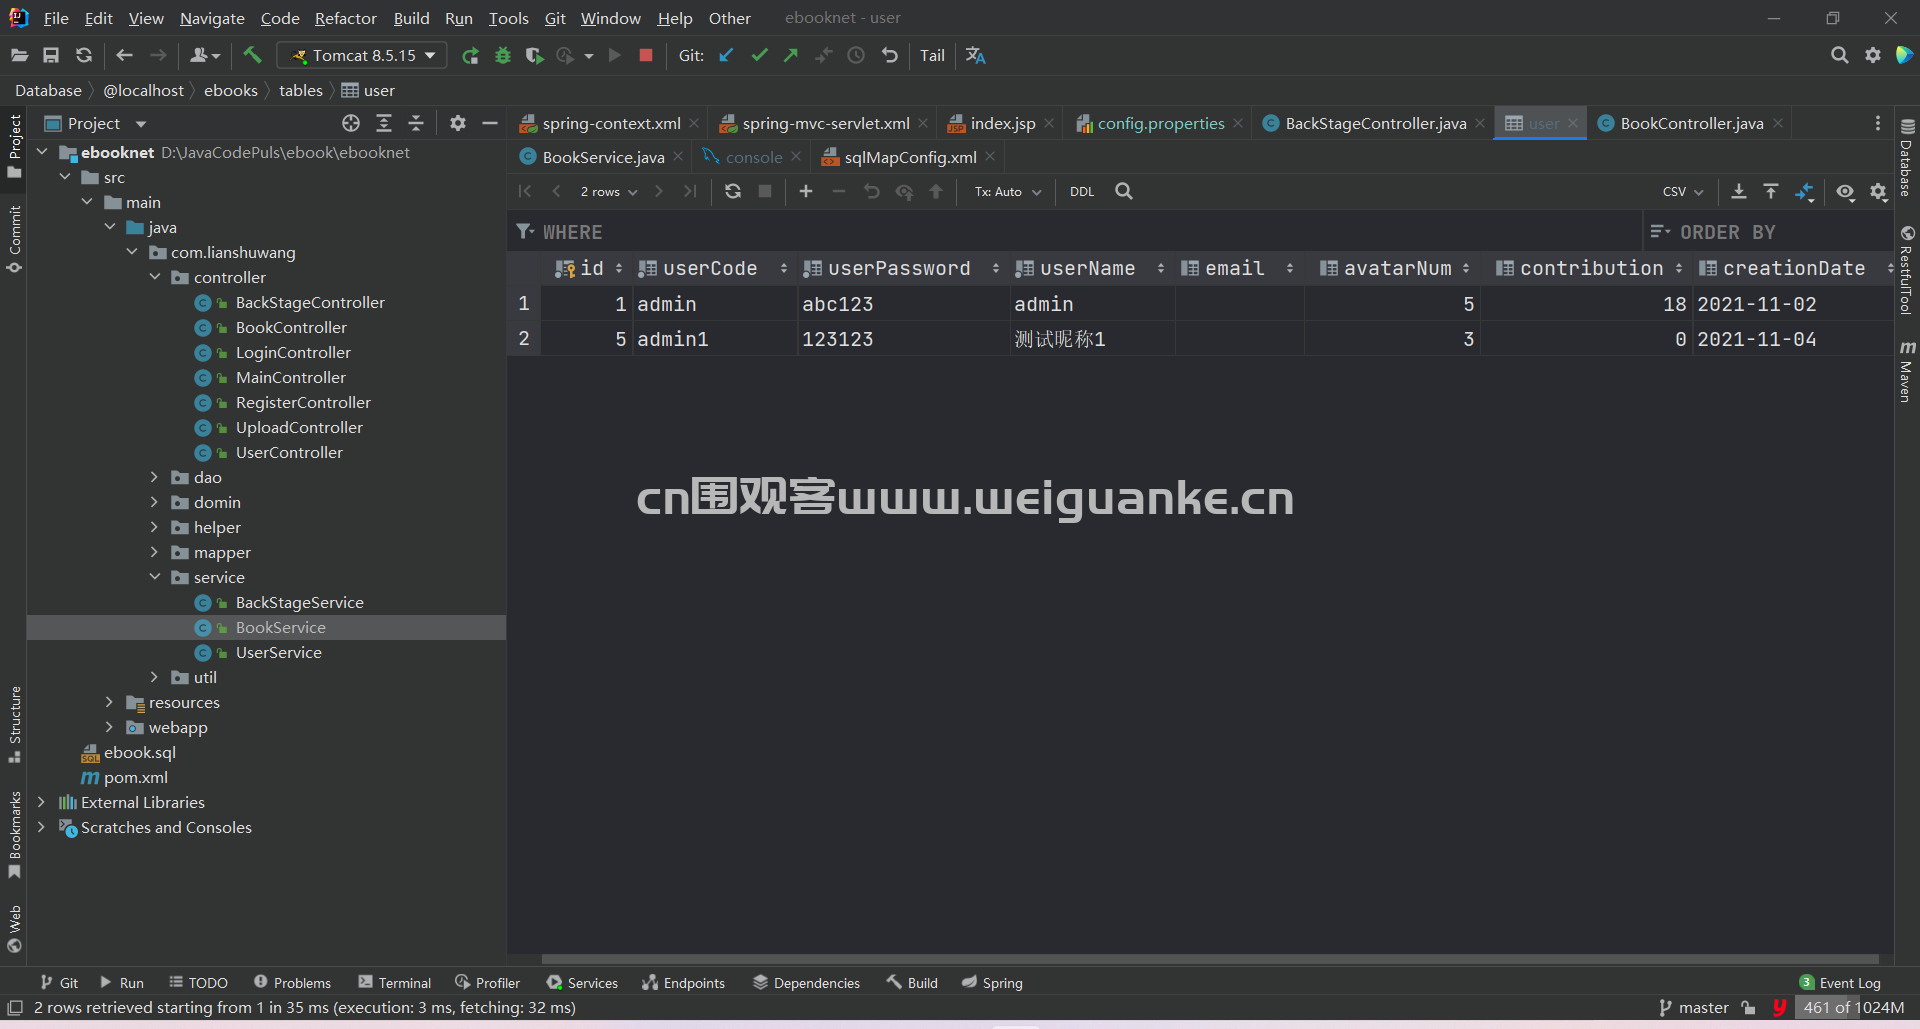
Task: Click Expand All in Project panel
Action: 384,123
